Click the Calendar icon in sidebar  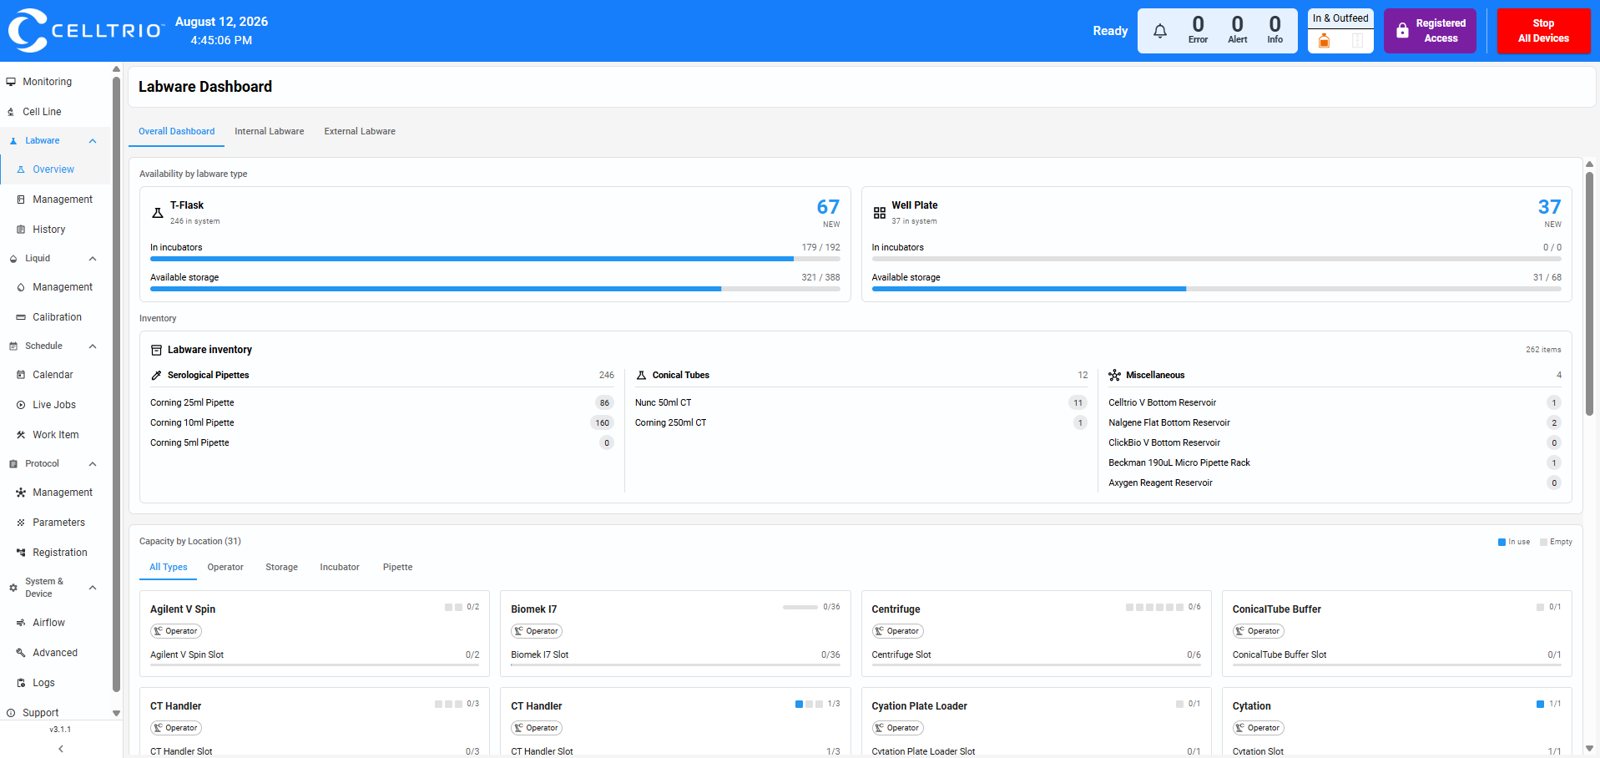click(x=21, y=375)
